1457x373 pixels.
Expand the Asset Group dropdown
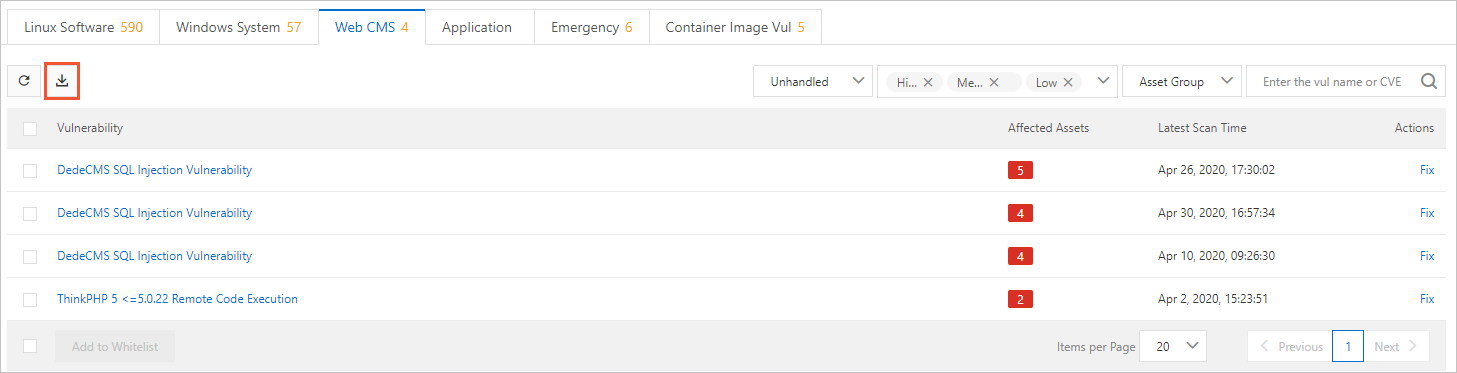point(1182,82)
